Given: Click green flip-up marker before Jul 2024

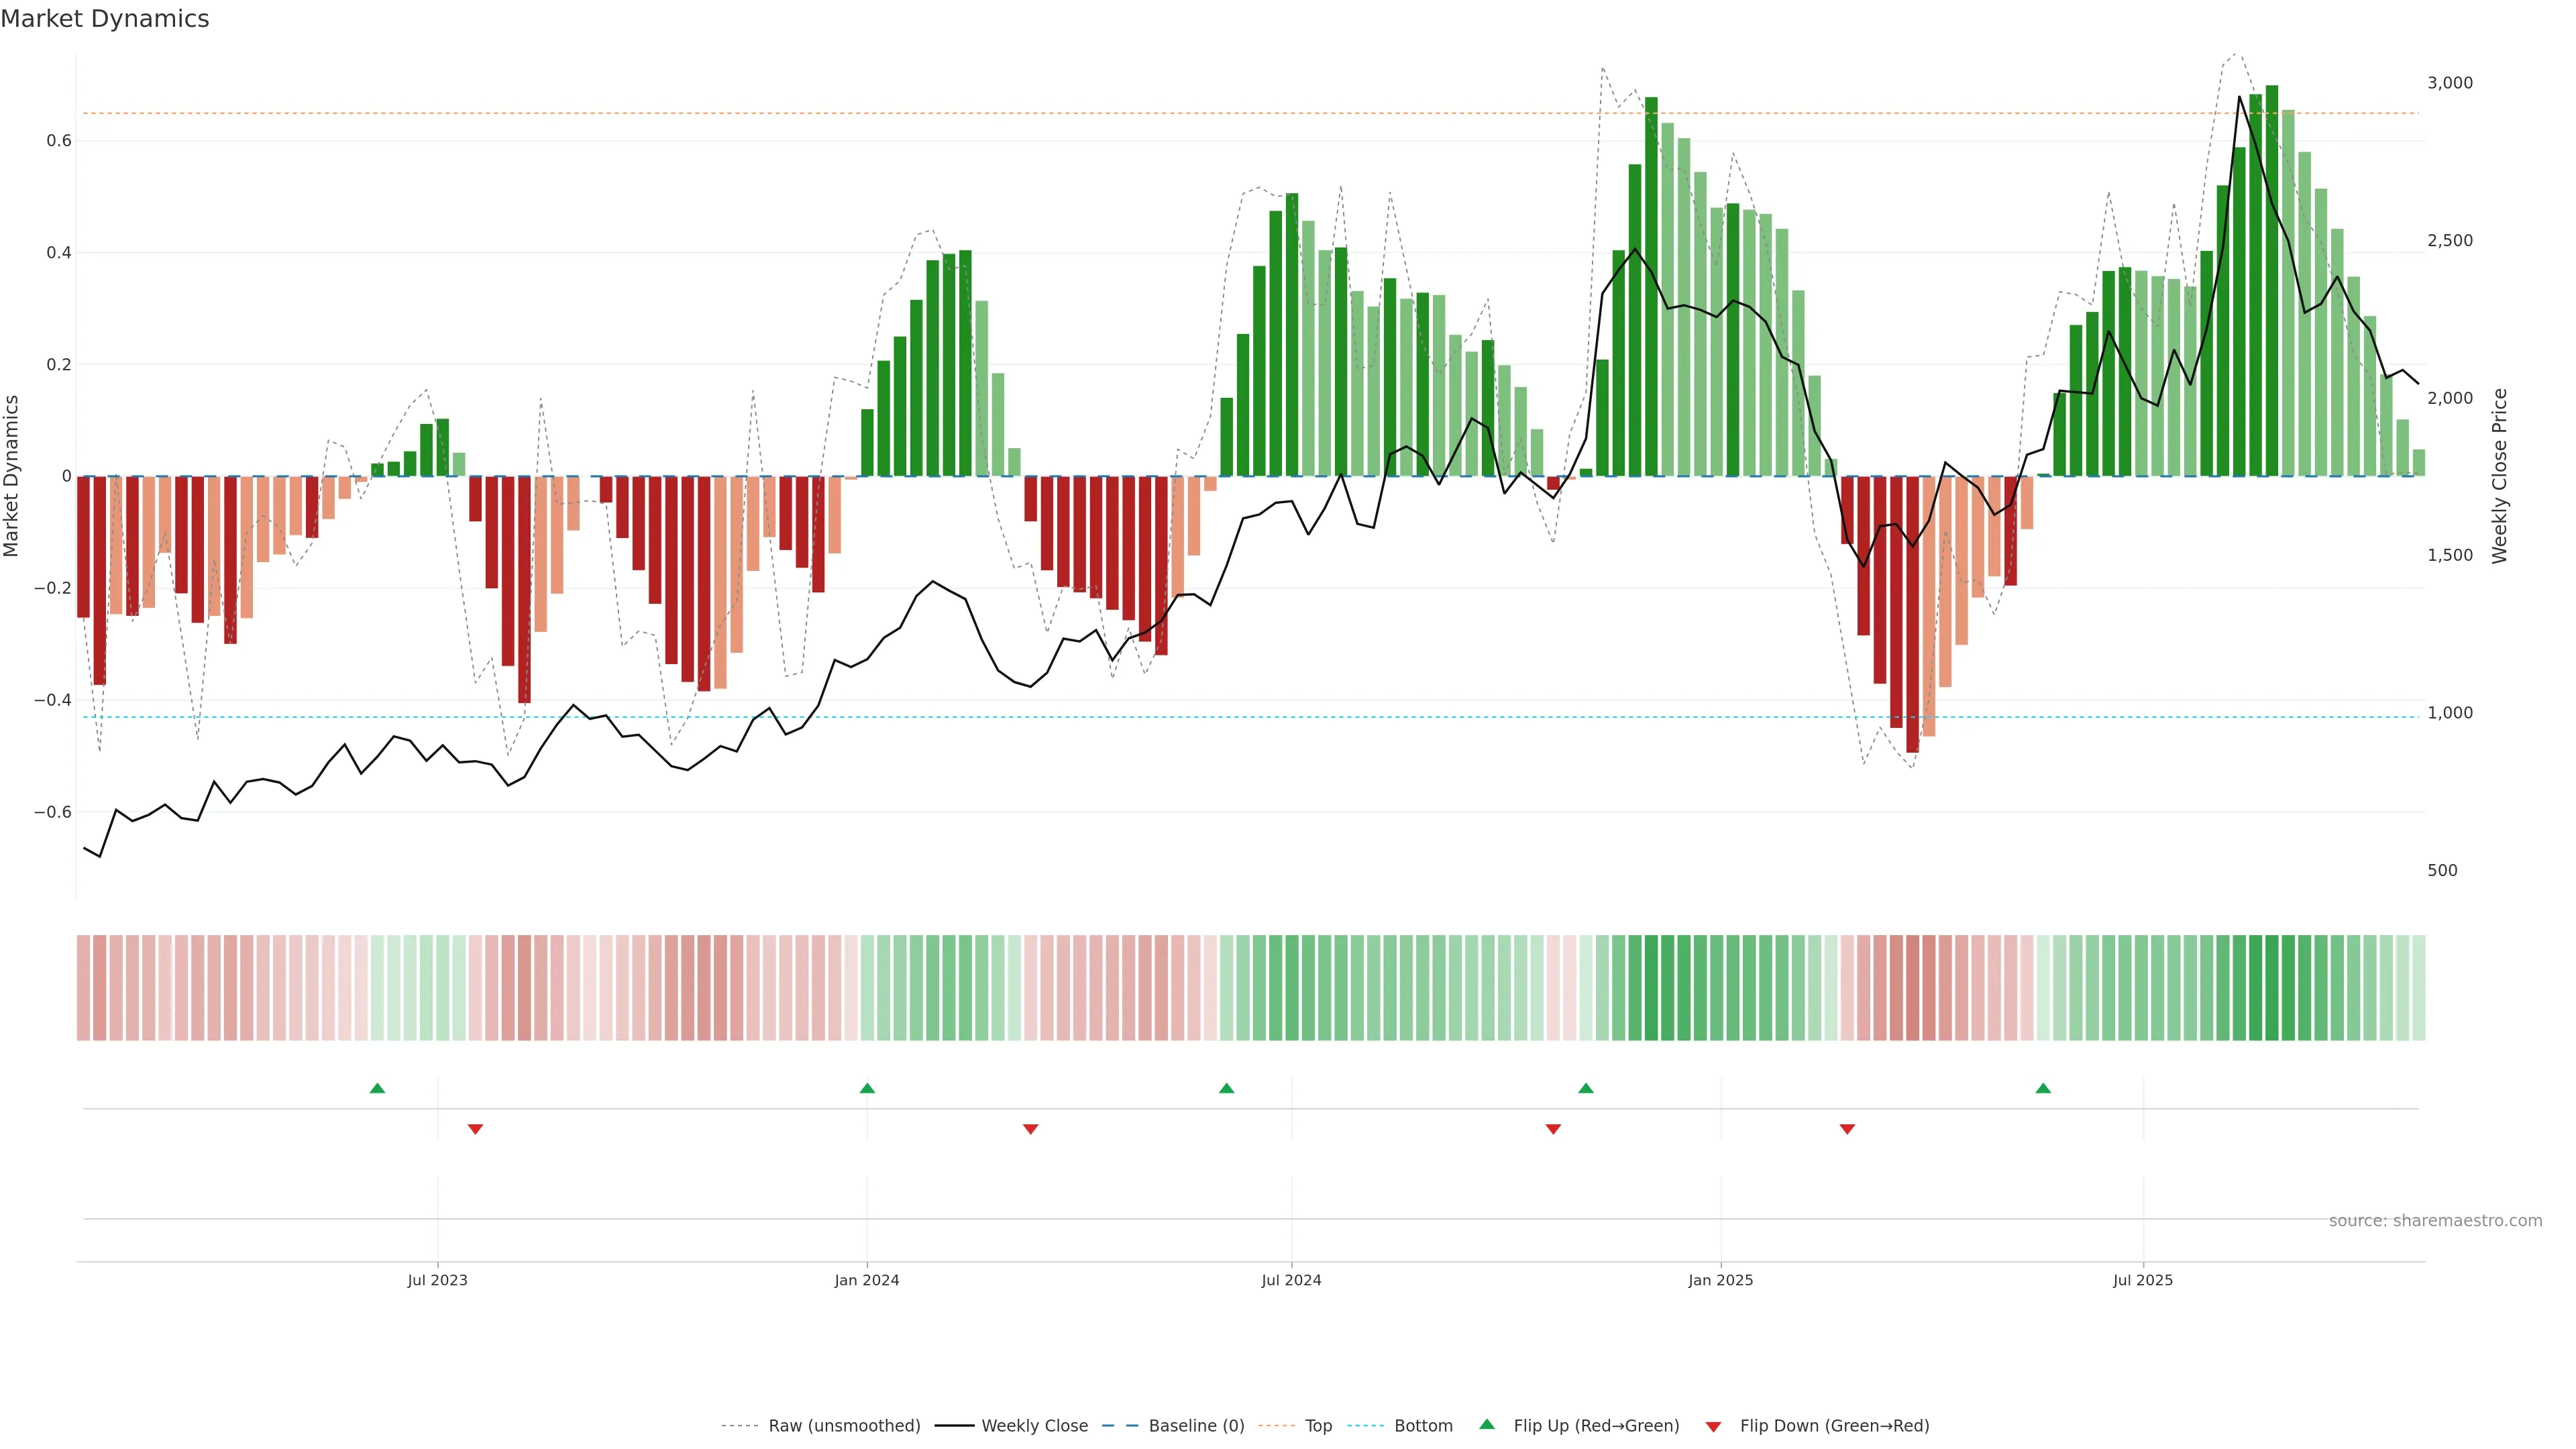Looking at the screenshot, I should (x=1226, y=1088).
